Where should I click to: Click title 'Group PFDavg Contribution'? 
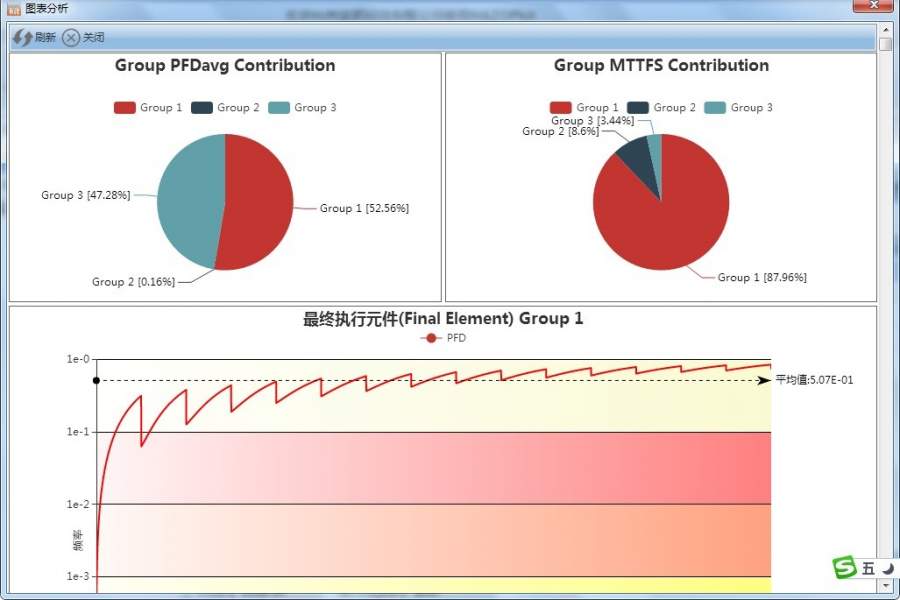(x=225, y=65)
